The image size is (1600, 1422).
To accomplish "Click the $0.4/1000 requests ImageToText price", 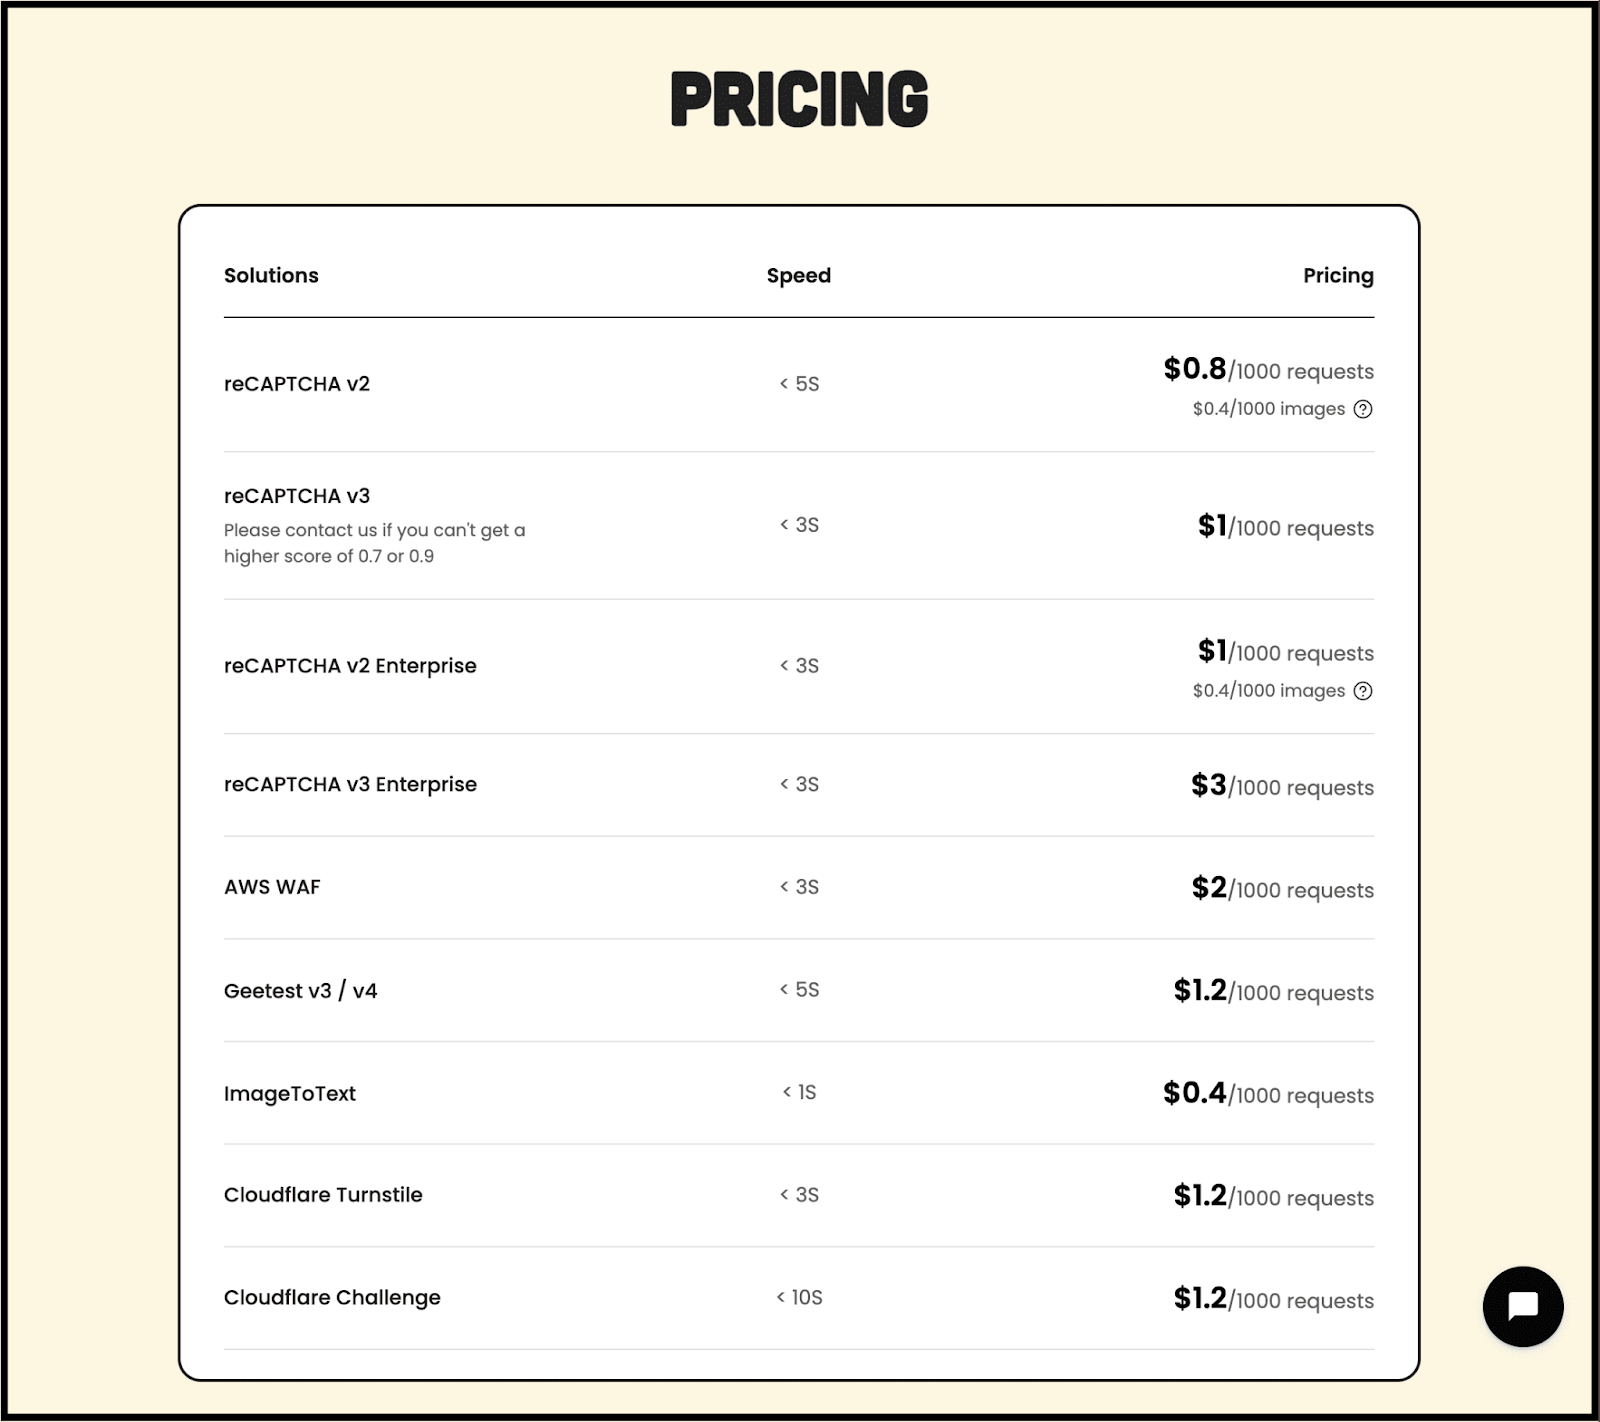I will pos(1268,1094).
